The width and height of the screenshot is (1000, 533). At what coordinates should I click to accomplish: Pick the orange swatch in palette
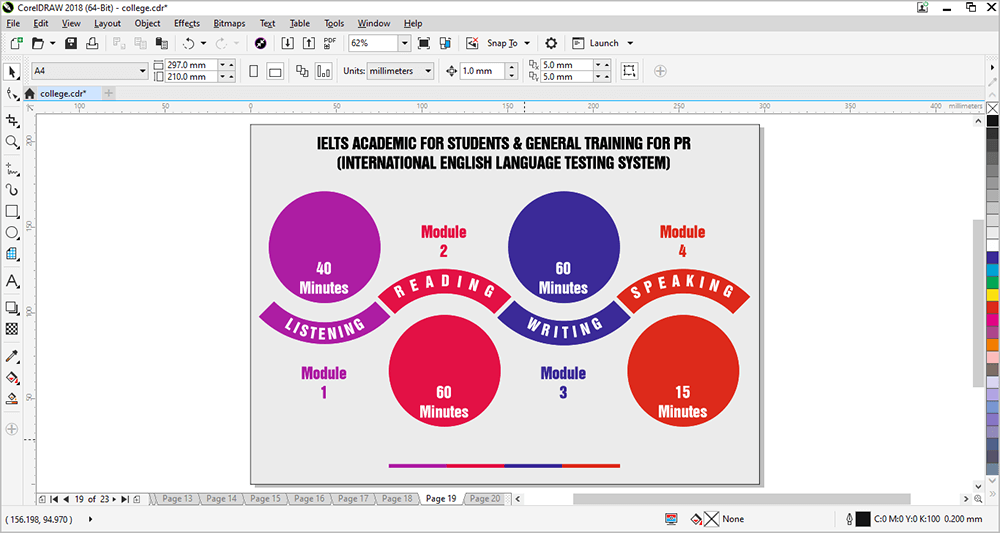[x=992, y=344]
